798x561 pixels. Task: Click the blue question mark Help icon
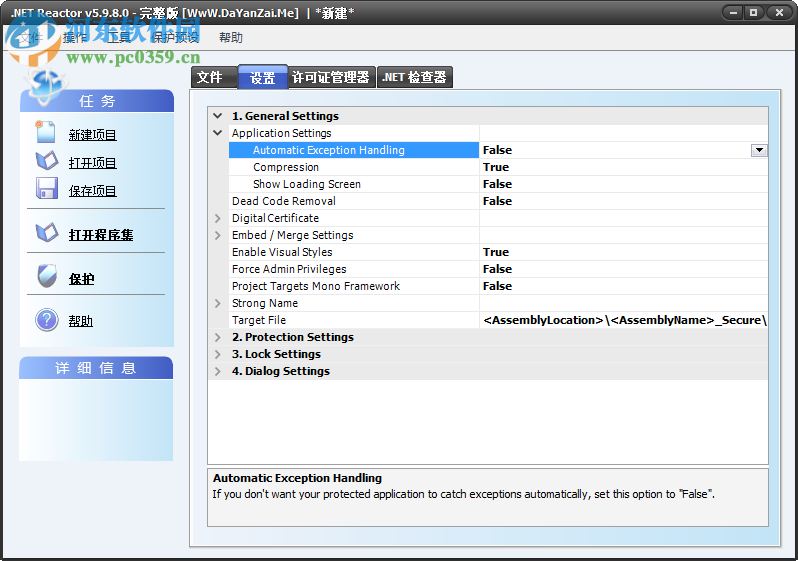pos(47,320)
